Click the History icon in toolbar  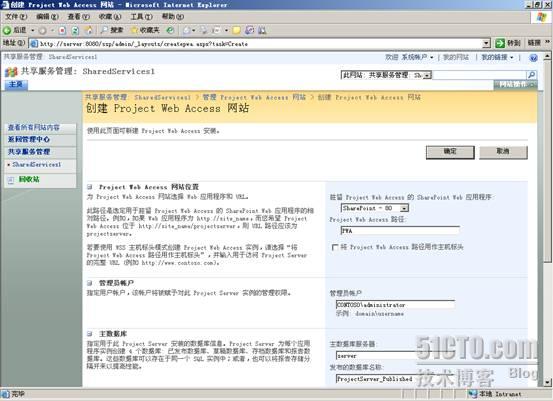[170, 30]
